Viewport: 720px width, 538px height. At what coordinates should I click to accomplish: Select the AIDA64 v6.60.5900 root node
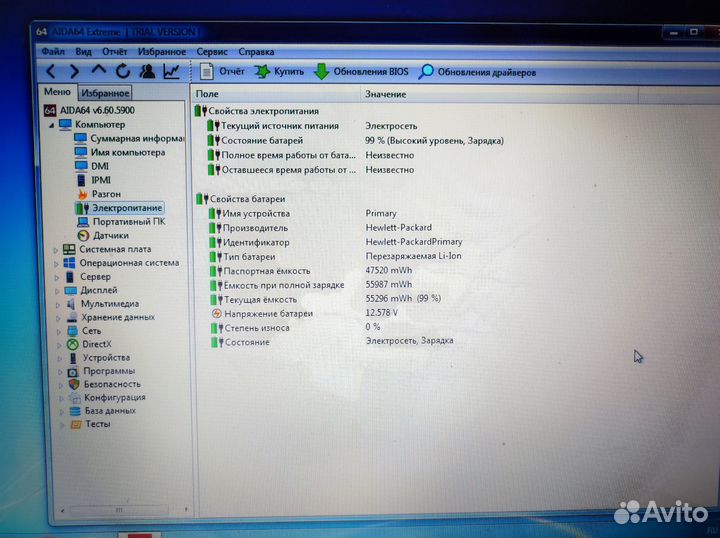pyautogui.click(x=90, y=110)
